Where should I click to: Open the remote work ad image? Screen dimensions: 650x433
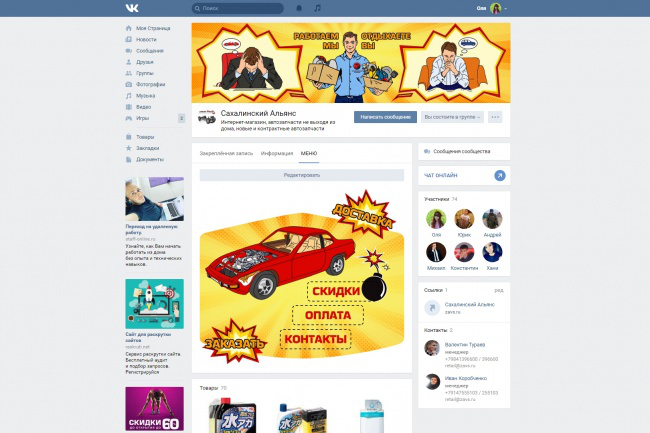click(155, 199)
